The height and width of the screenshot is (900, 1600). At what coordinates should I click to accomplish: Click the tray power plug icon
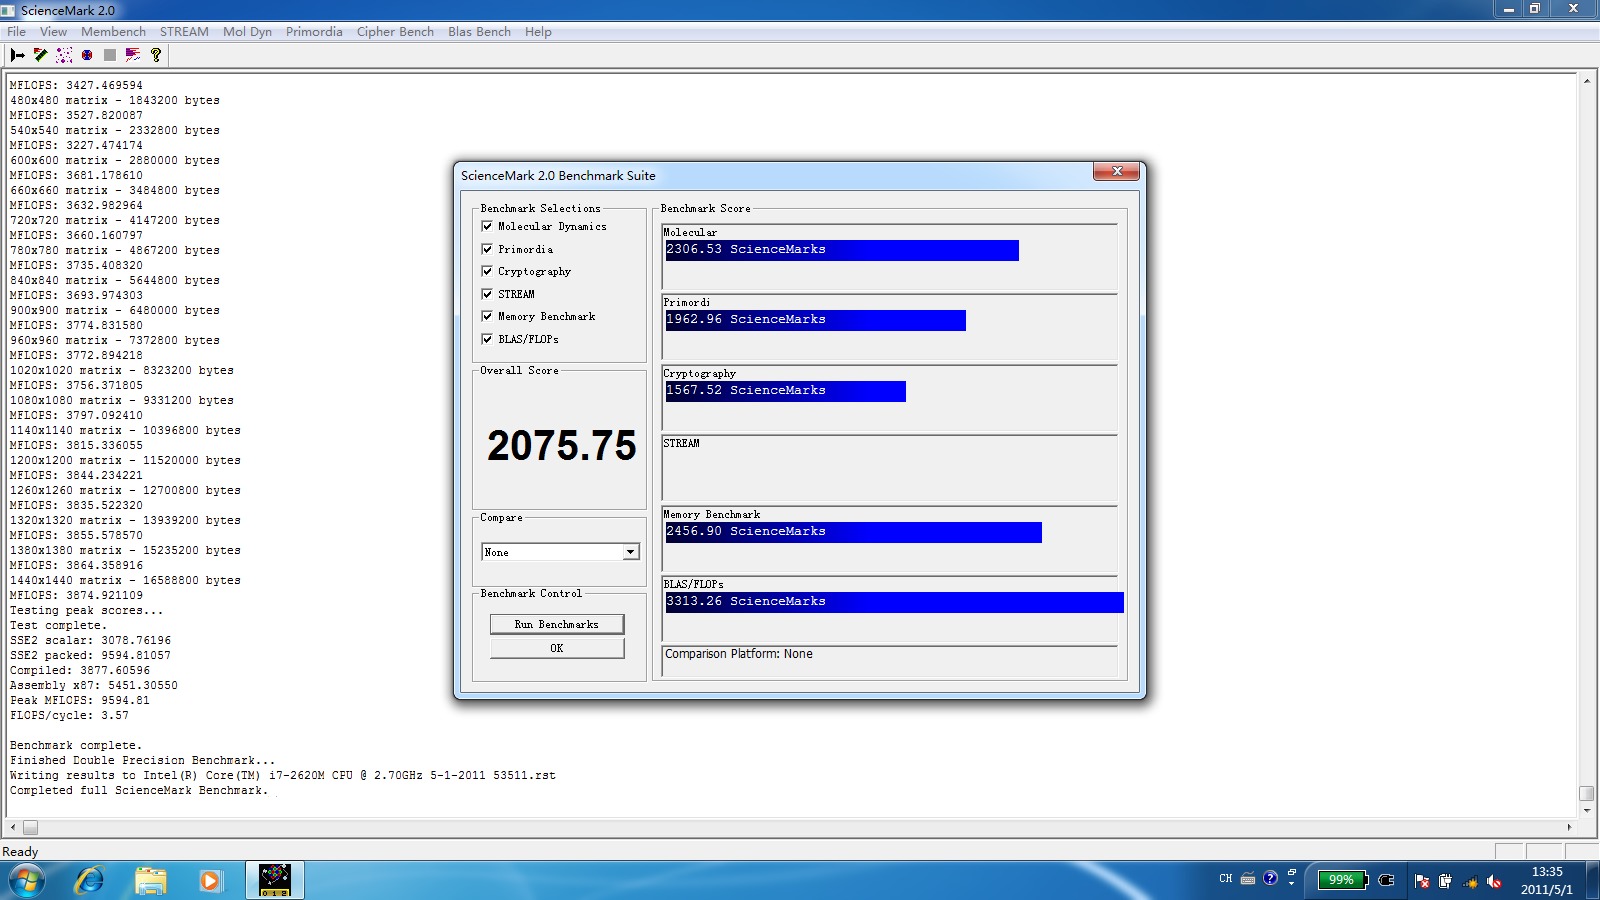pos(1445,881)
